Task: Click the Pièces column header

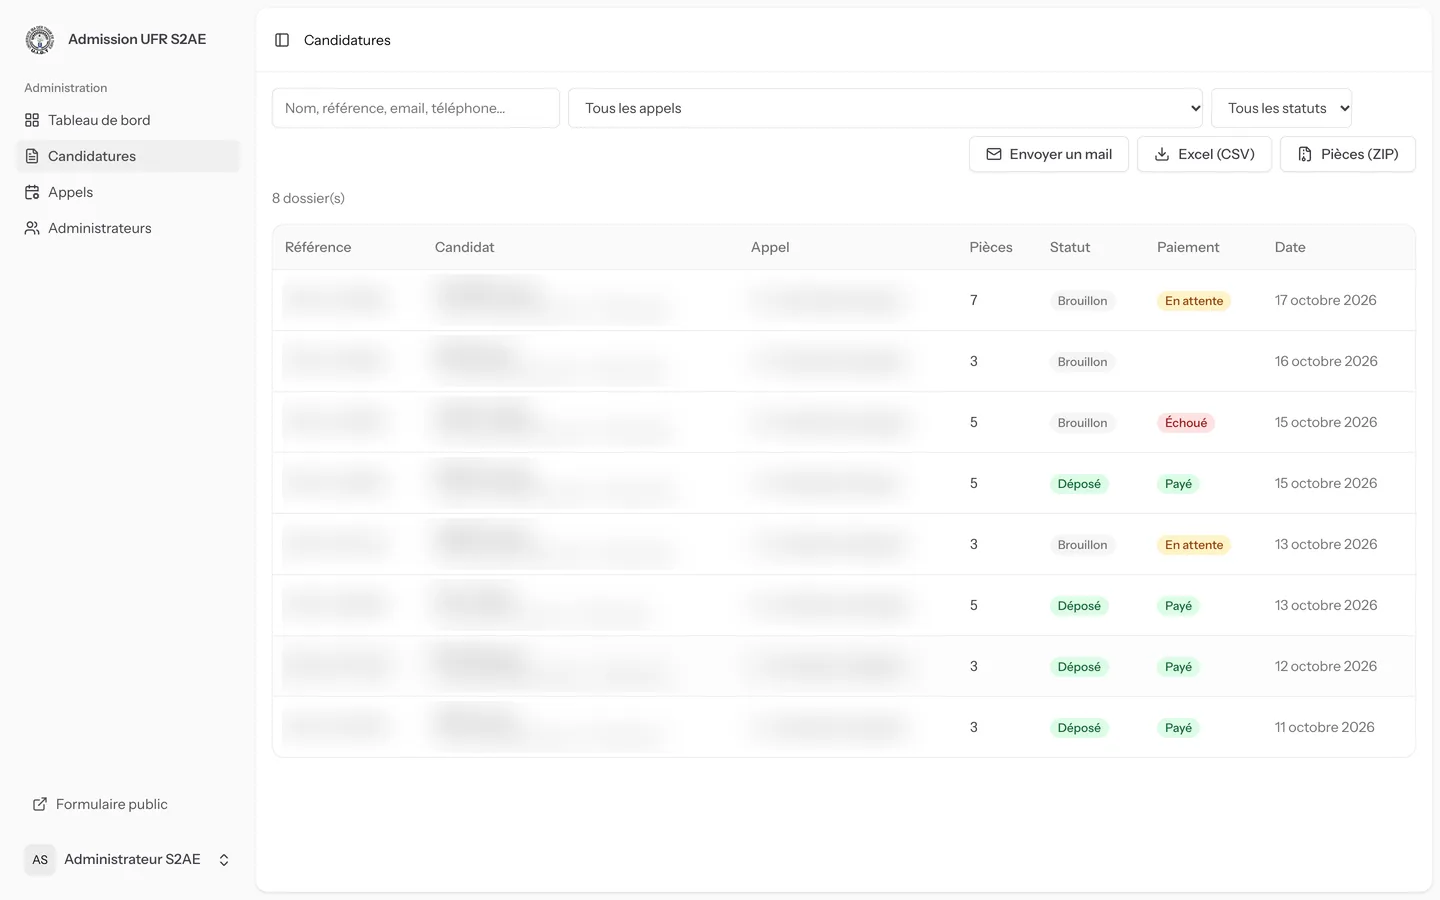Action: pos(991,247)
